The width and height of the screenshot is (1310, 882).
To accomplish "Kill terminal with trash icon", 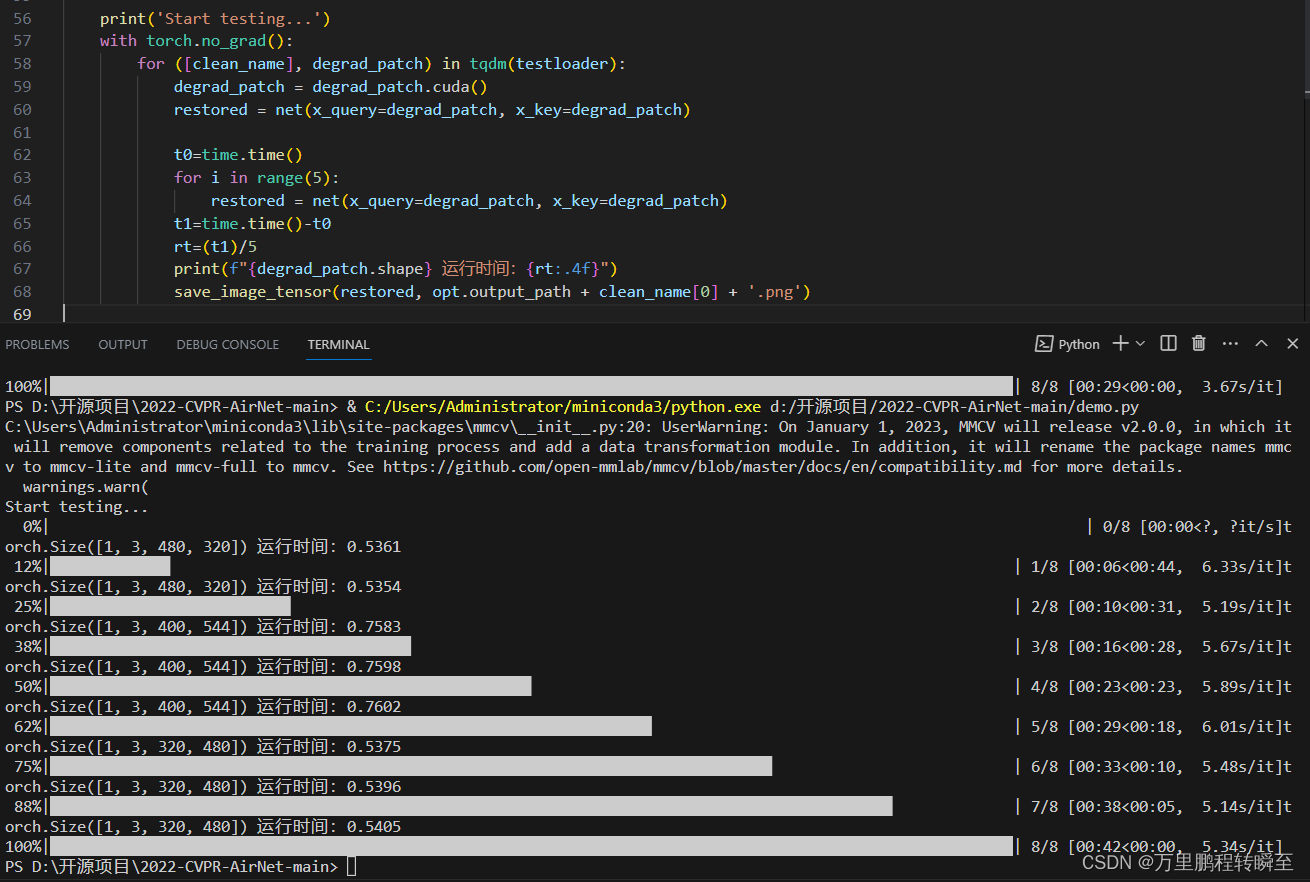I will click(1199, 343).
